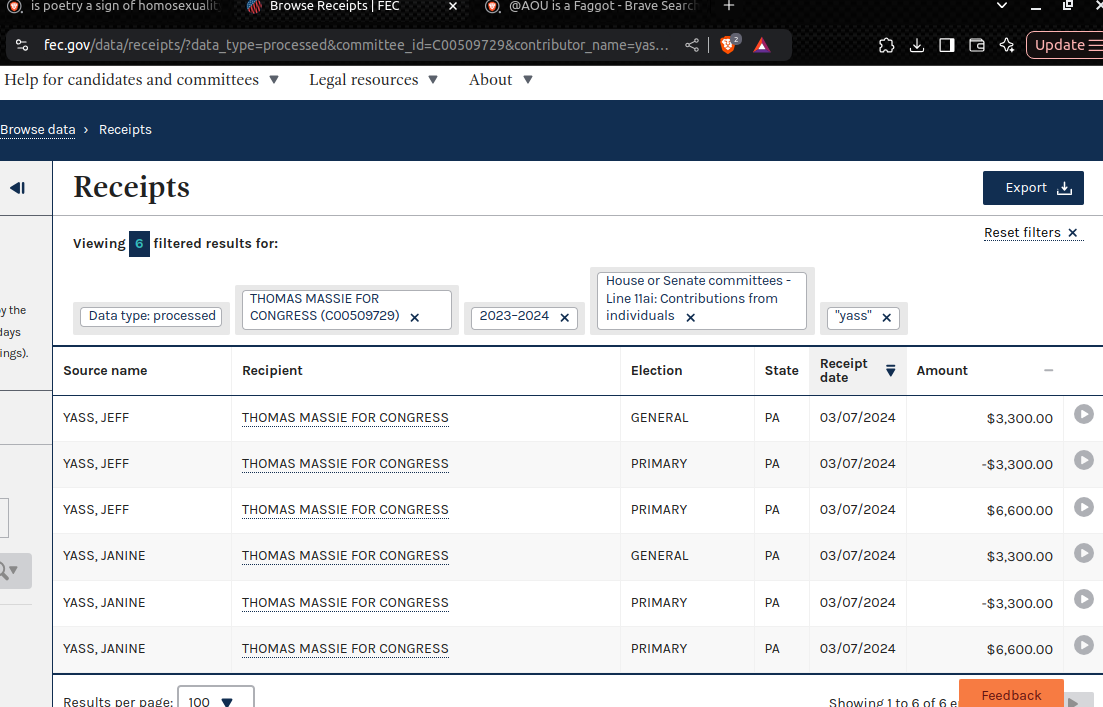
Task: Collapse the filters panel with arrow icon
Action: tap(17, 188)
